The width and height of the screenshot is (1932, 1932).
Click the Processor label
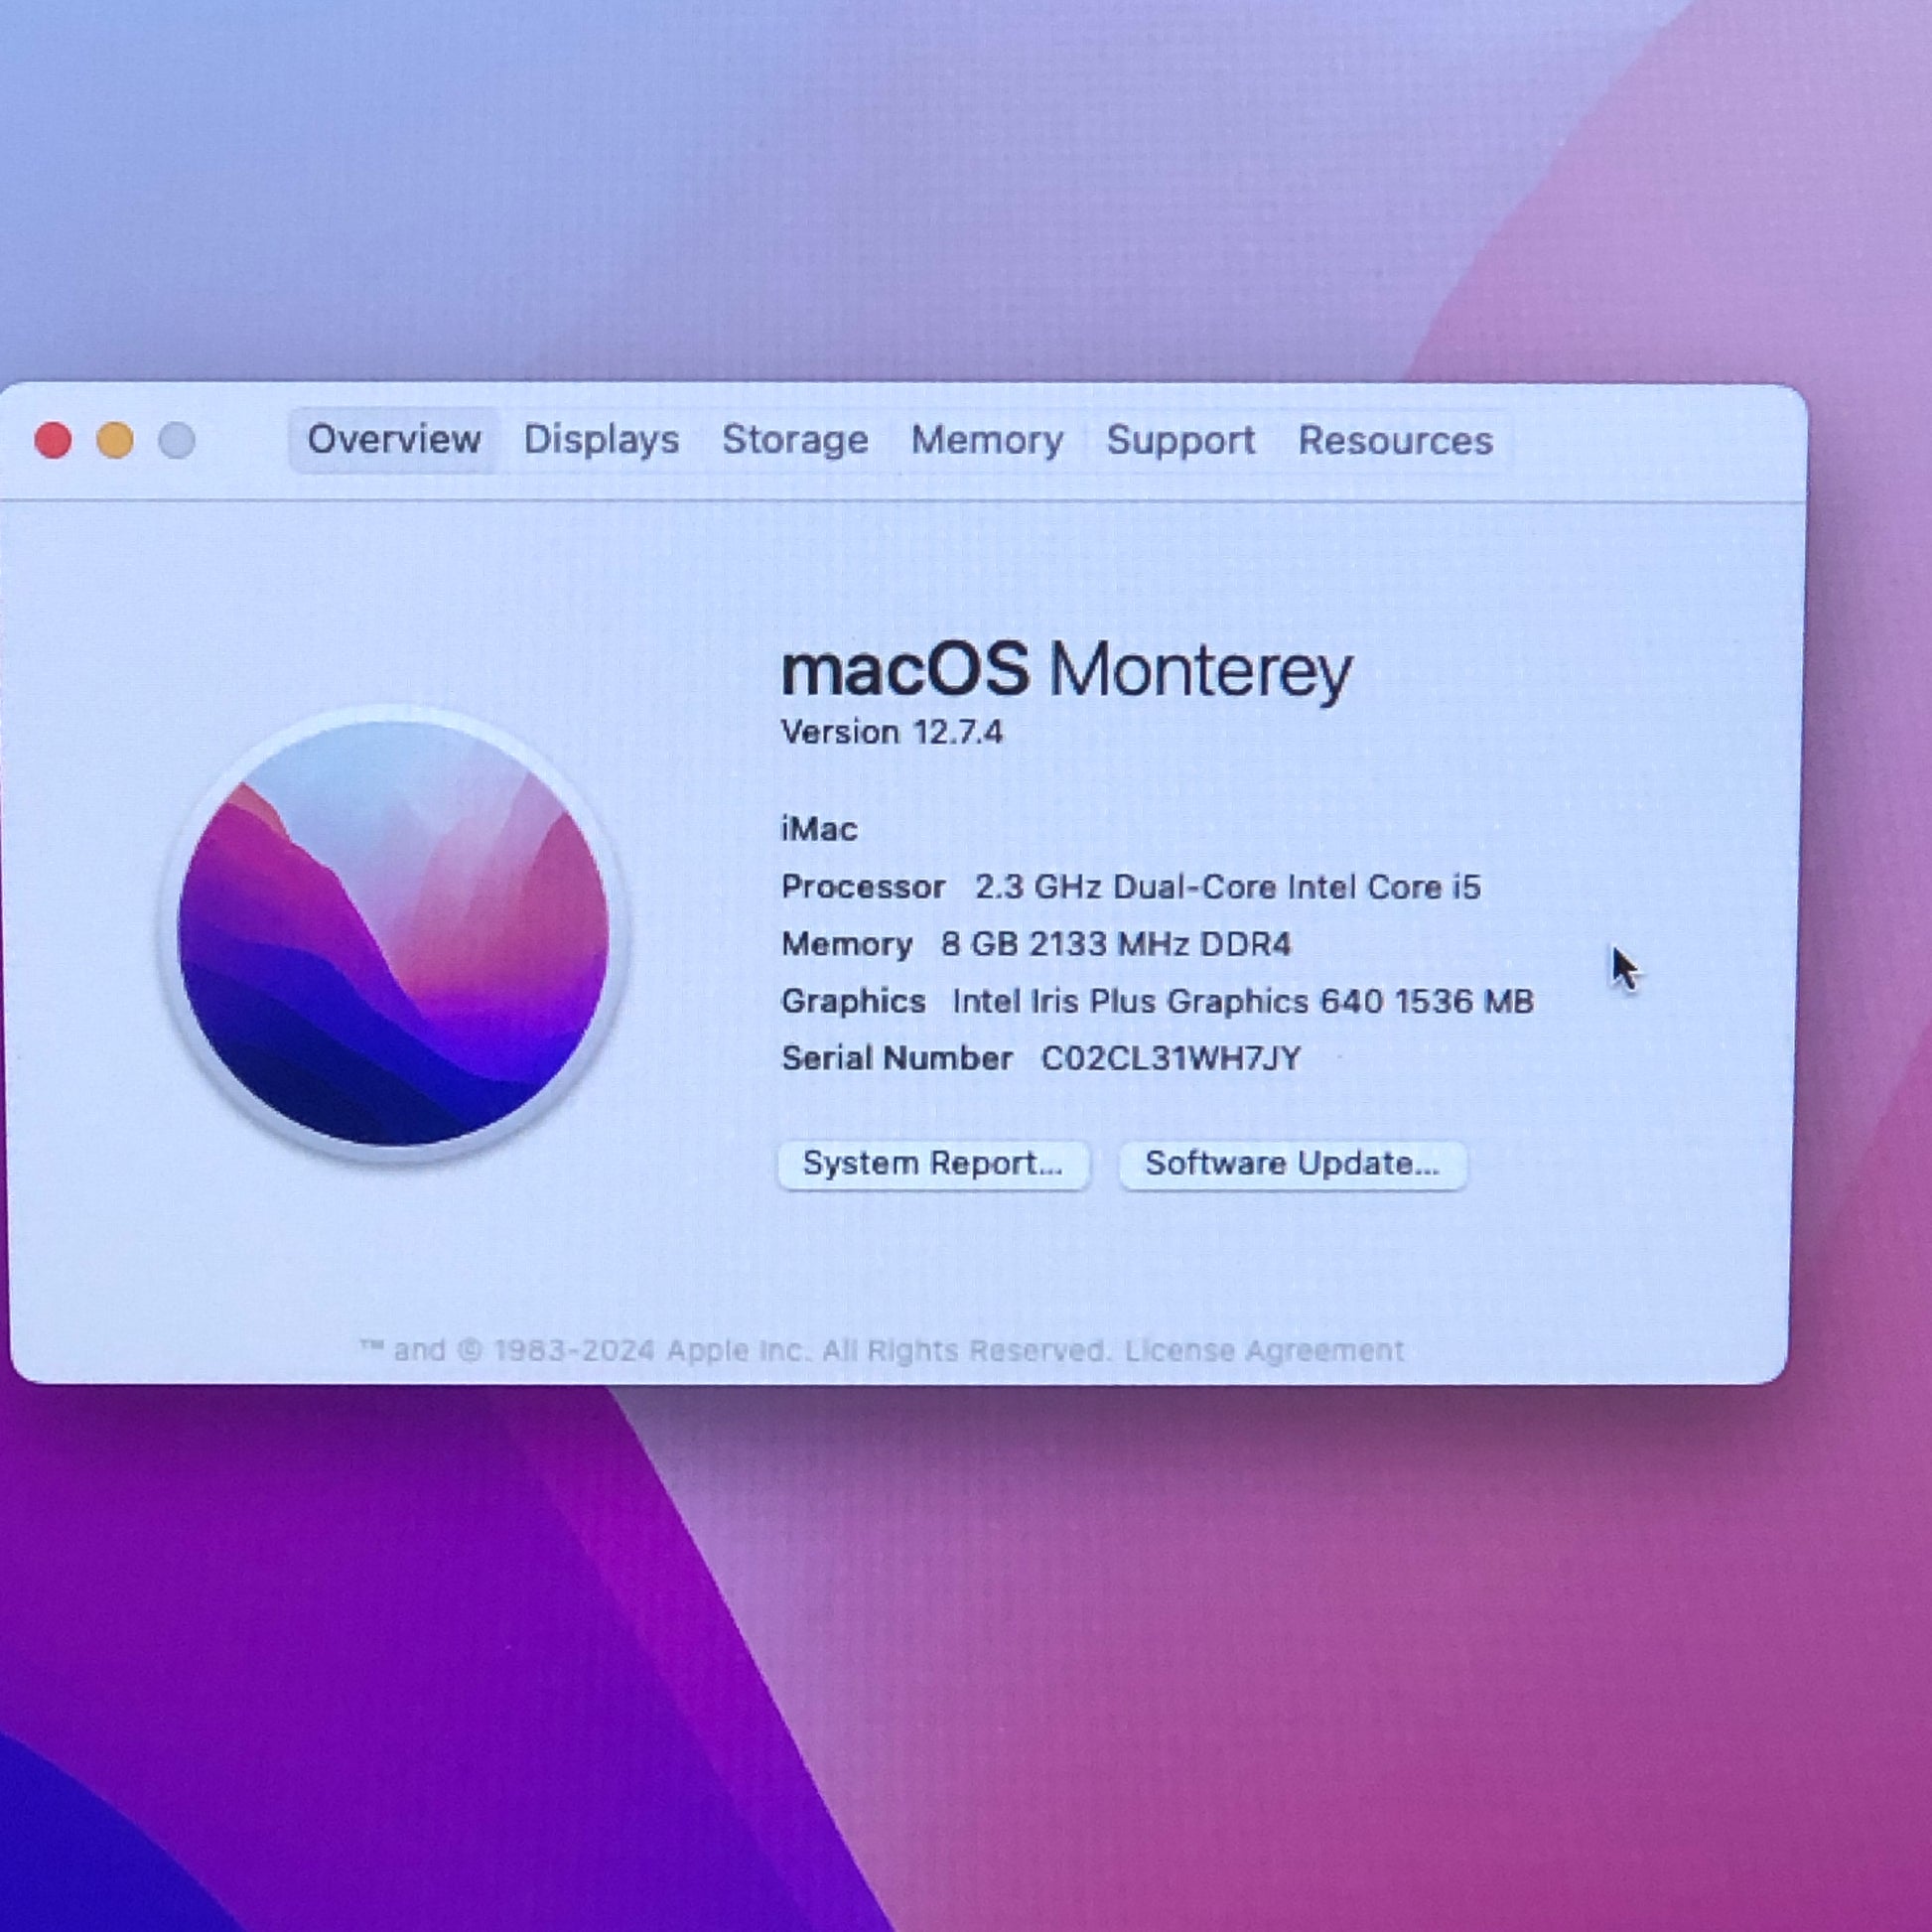click(x=863, y=887)
